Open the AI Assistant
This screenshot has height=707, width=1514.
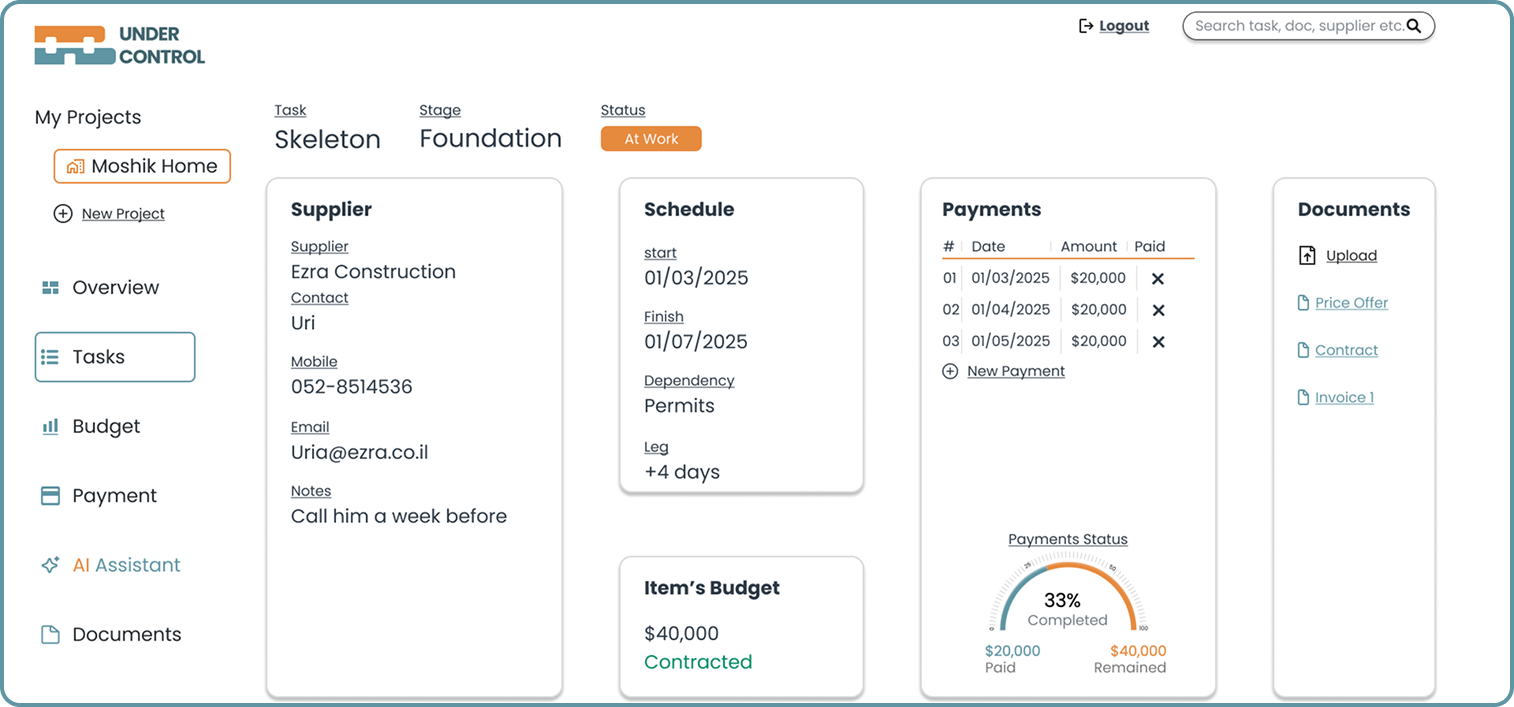pos(126,565)
